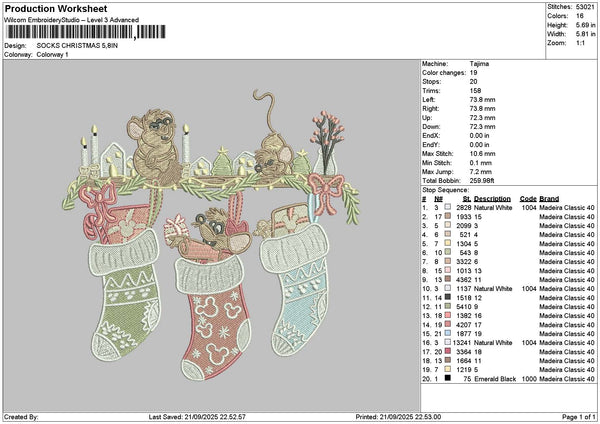Select the Trims value '158'

pyautogui.click(x=475, y=91)
